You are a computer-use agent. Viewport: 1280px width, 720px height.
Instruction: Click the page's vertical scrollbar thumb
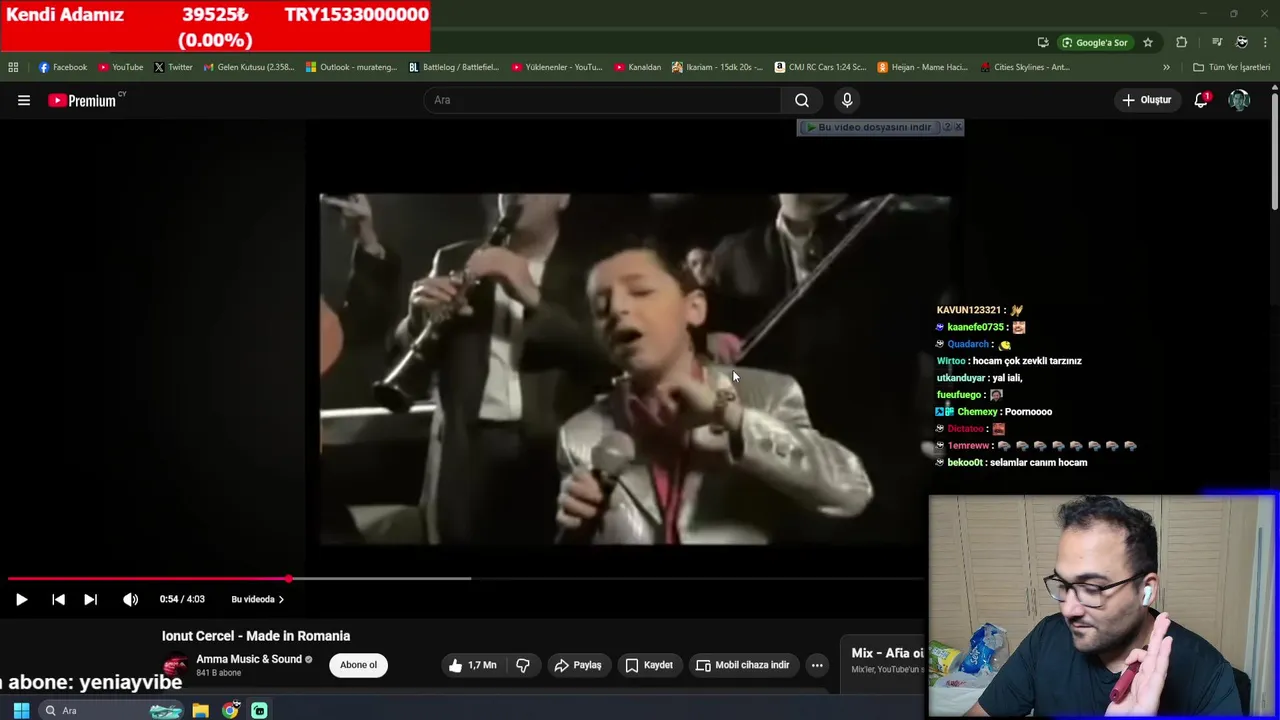(1274, 150)
